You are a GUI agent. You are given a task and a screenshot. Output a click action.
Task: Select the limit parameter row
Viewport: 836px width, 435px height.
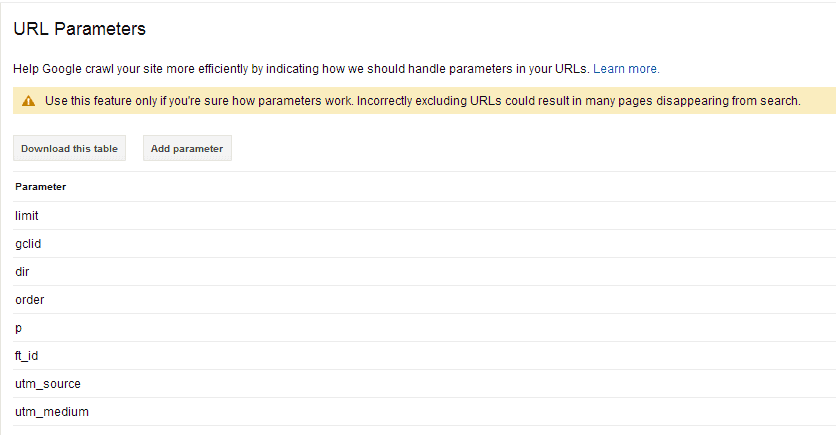[424, 216]
